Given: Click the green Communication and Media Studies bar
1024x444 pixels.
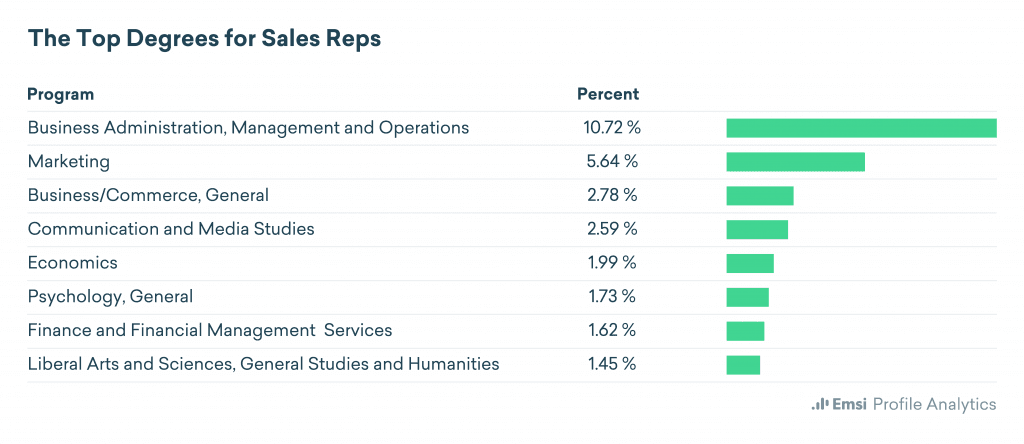Looking at the screenshot, I should coord(757,229).
